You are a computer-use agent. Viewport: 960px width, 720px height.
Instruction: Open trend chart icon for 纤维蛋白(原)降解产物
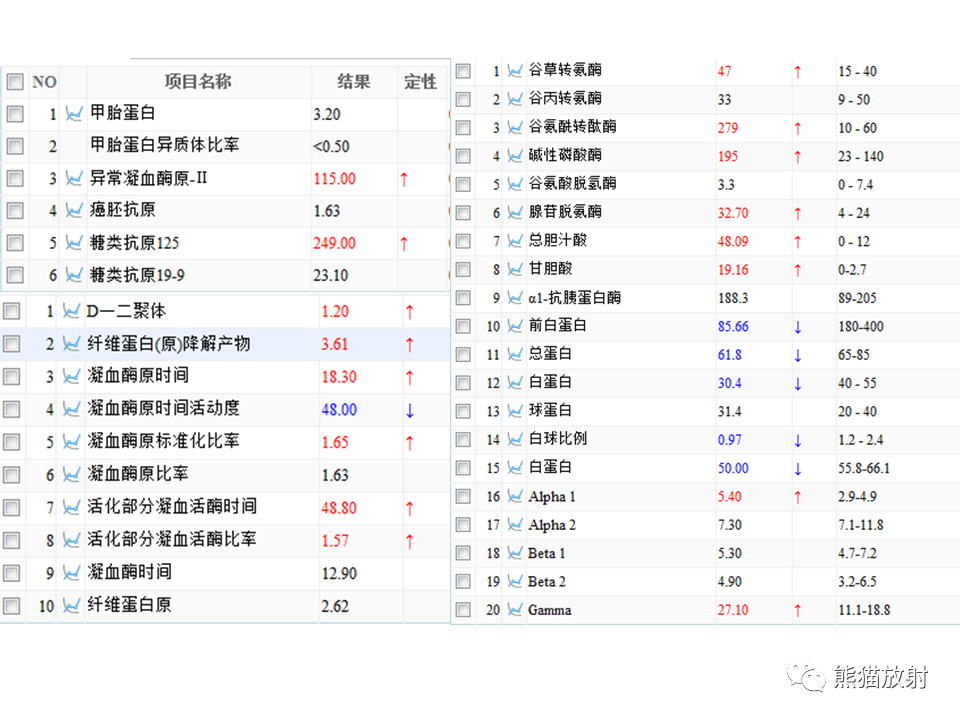pos(71,344)
